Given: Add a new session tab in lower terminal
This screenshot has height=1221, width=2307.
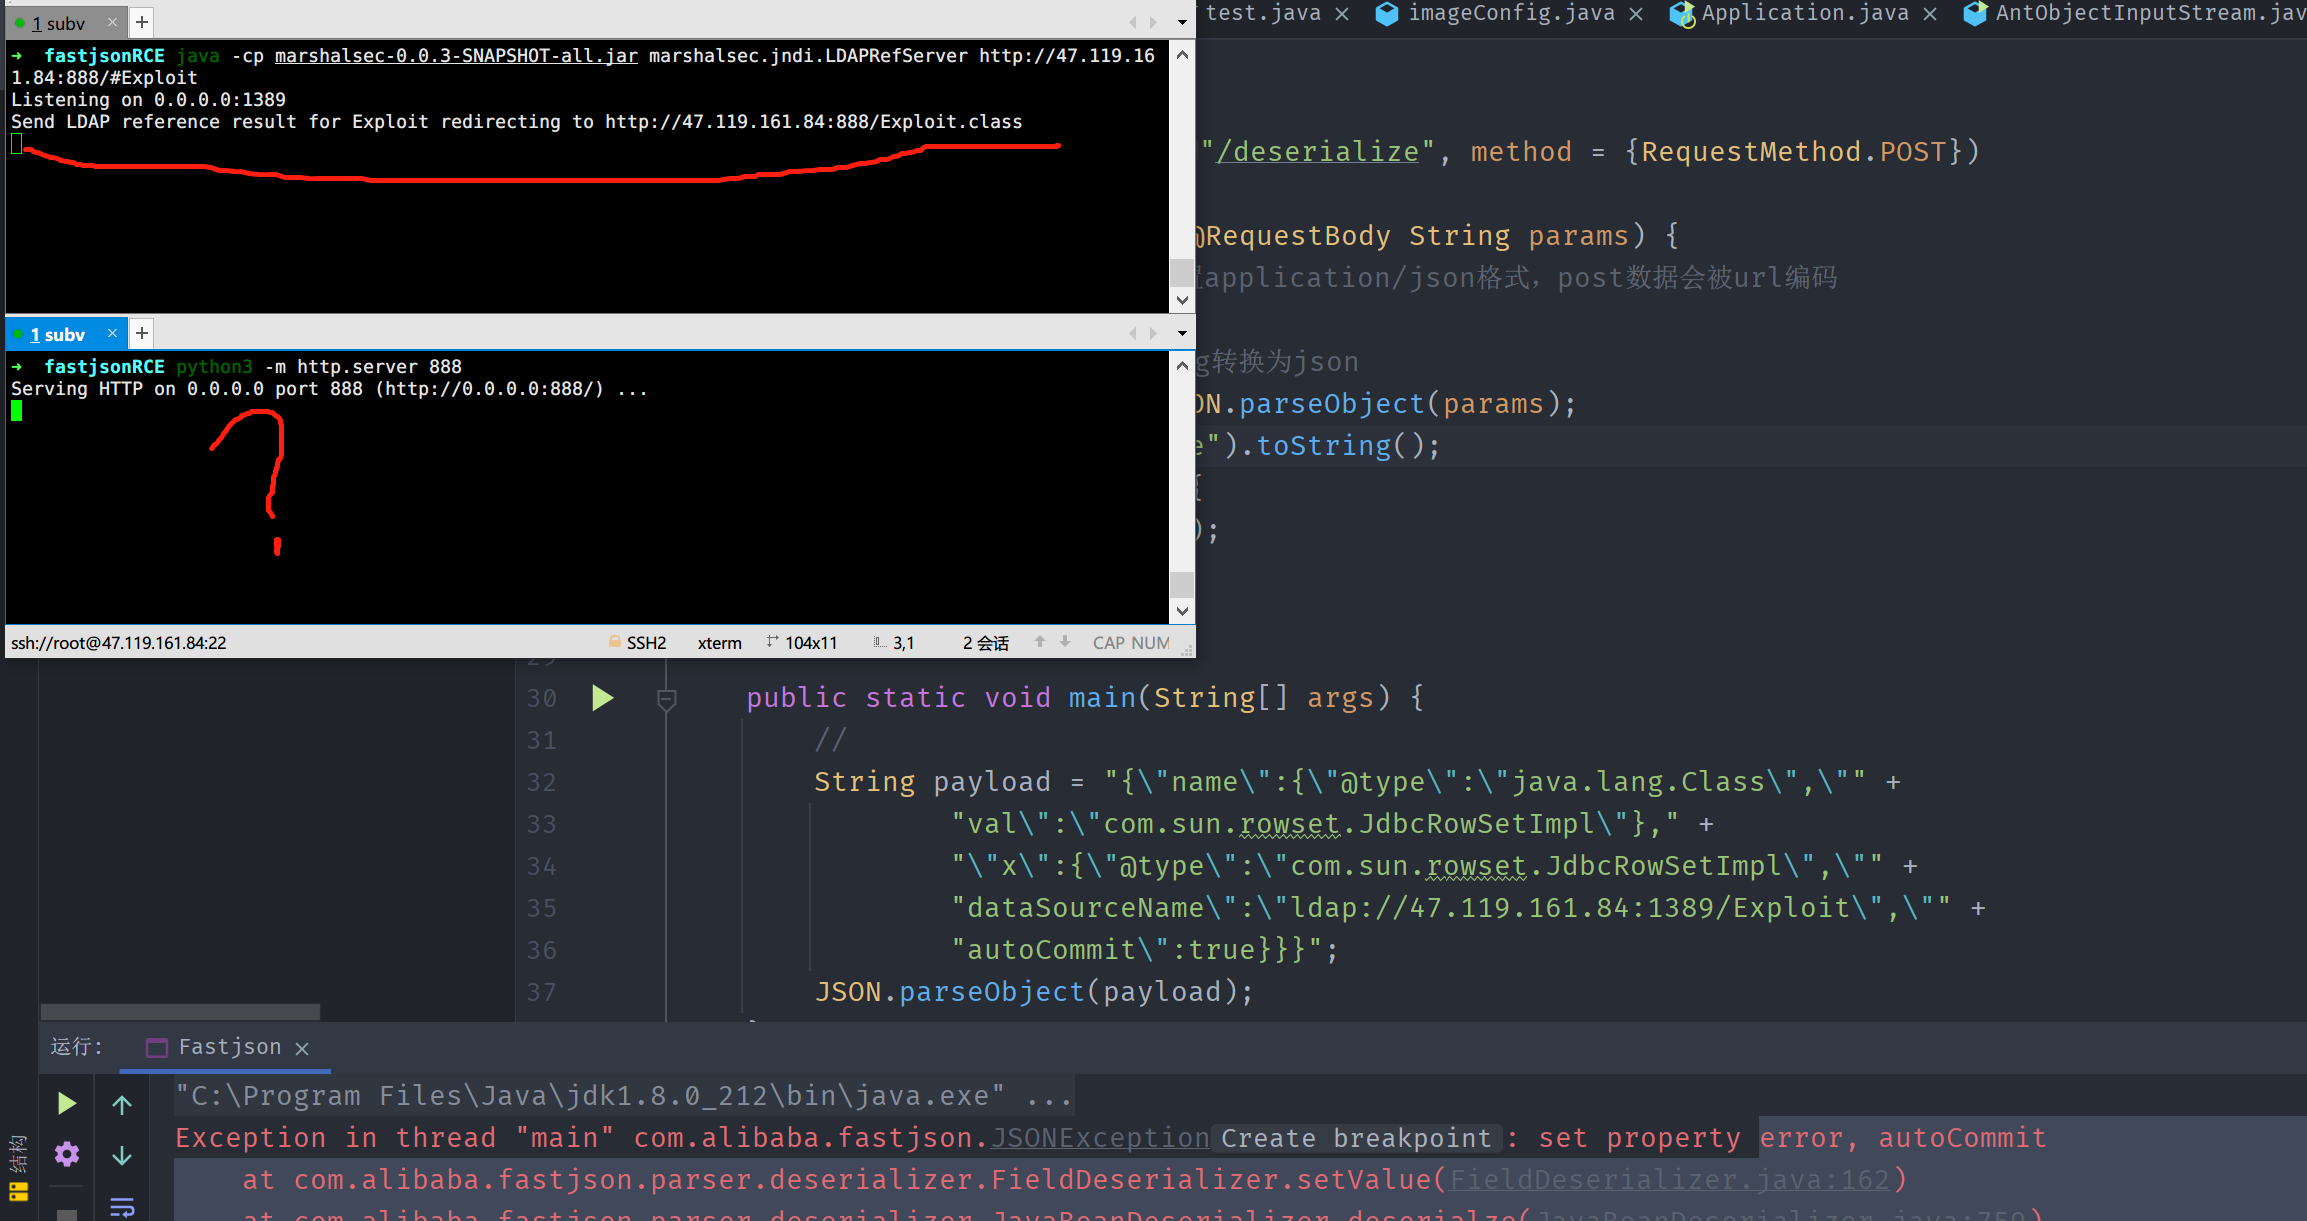Looking at the screenshot, I should tap(142, 333).
